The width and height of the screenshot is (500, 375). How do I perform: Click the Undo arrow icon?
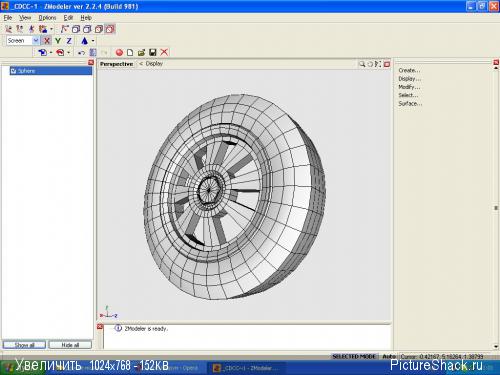click(x=81, y=53)
